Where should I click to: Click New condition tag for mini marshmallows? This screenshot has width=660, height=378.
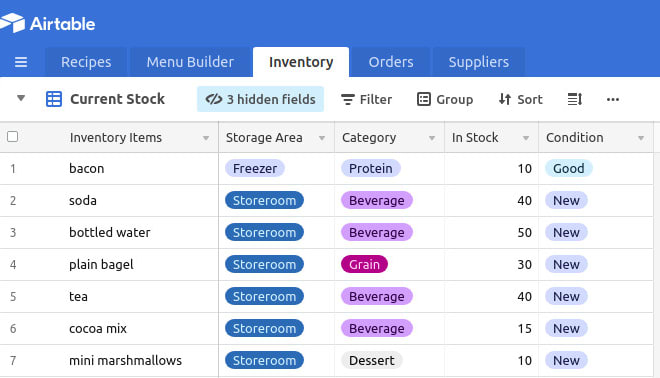(x=566, y=360)
